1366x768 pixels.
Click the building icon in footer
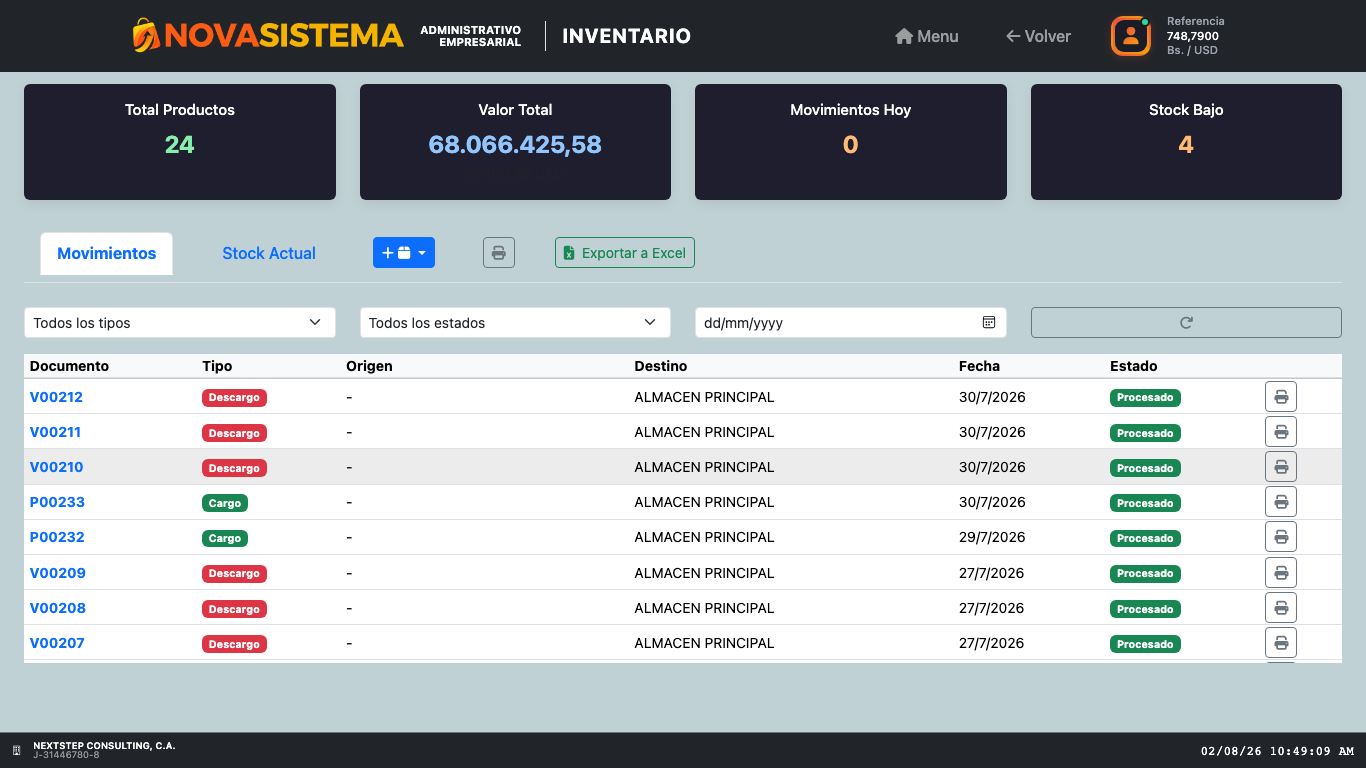(16, 750)
